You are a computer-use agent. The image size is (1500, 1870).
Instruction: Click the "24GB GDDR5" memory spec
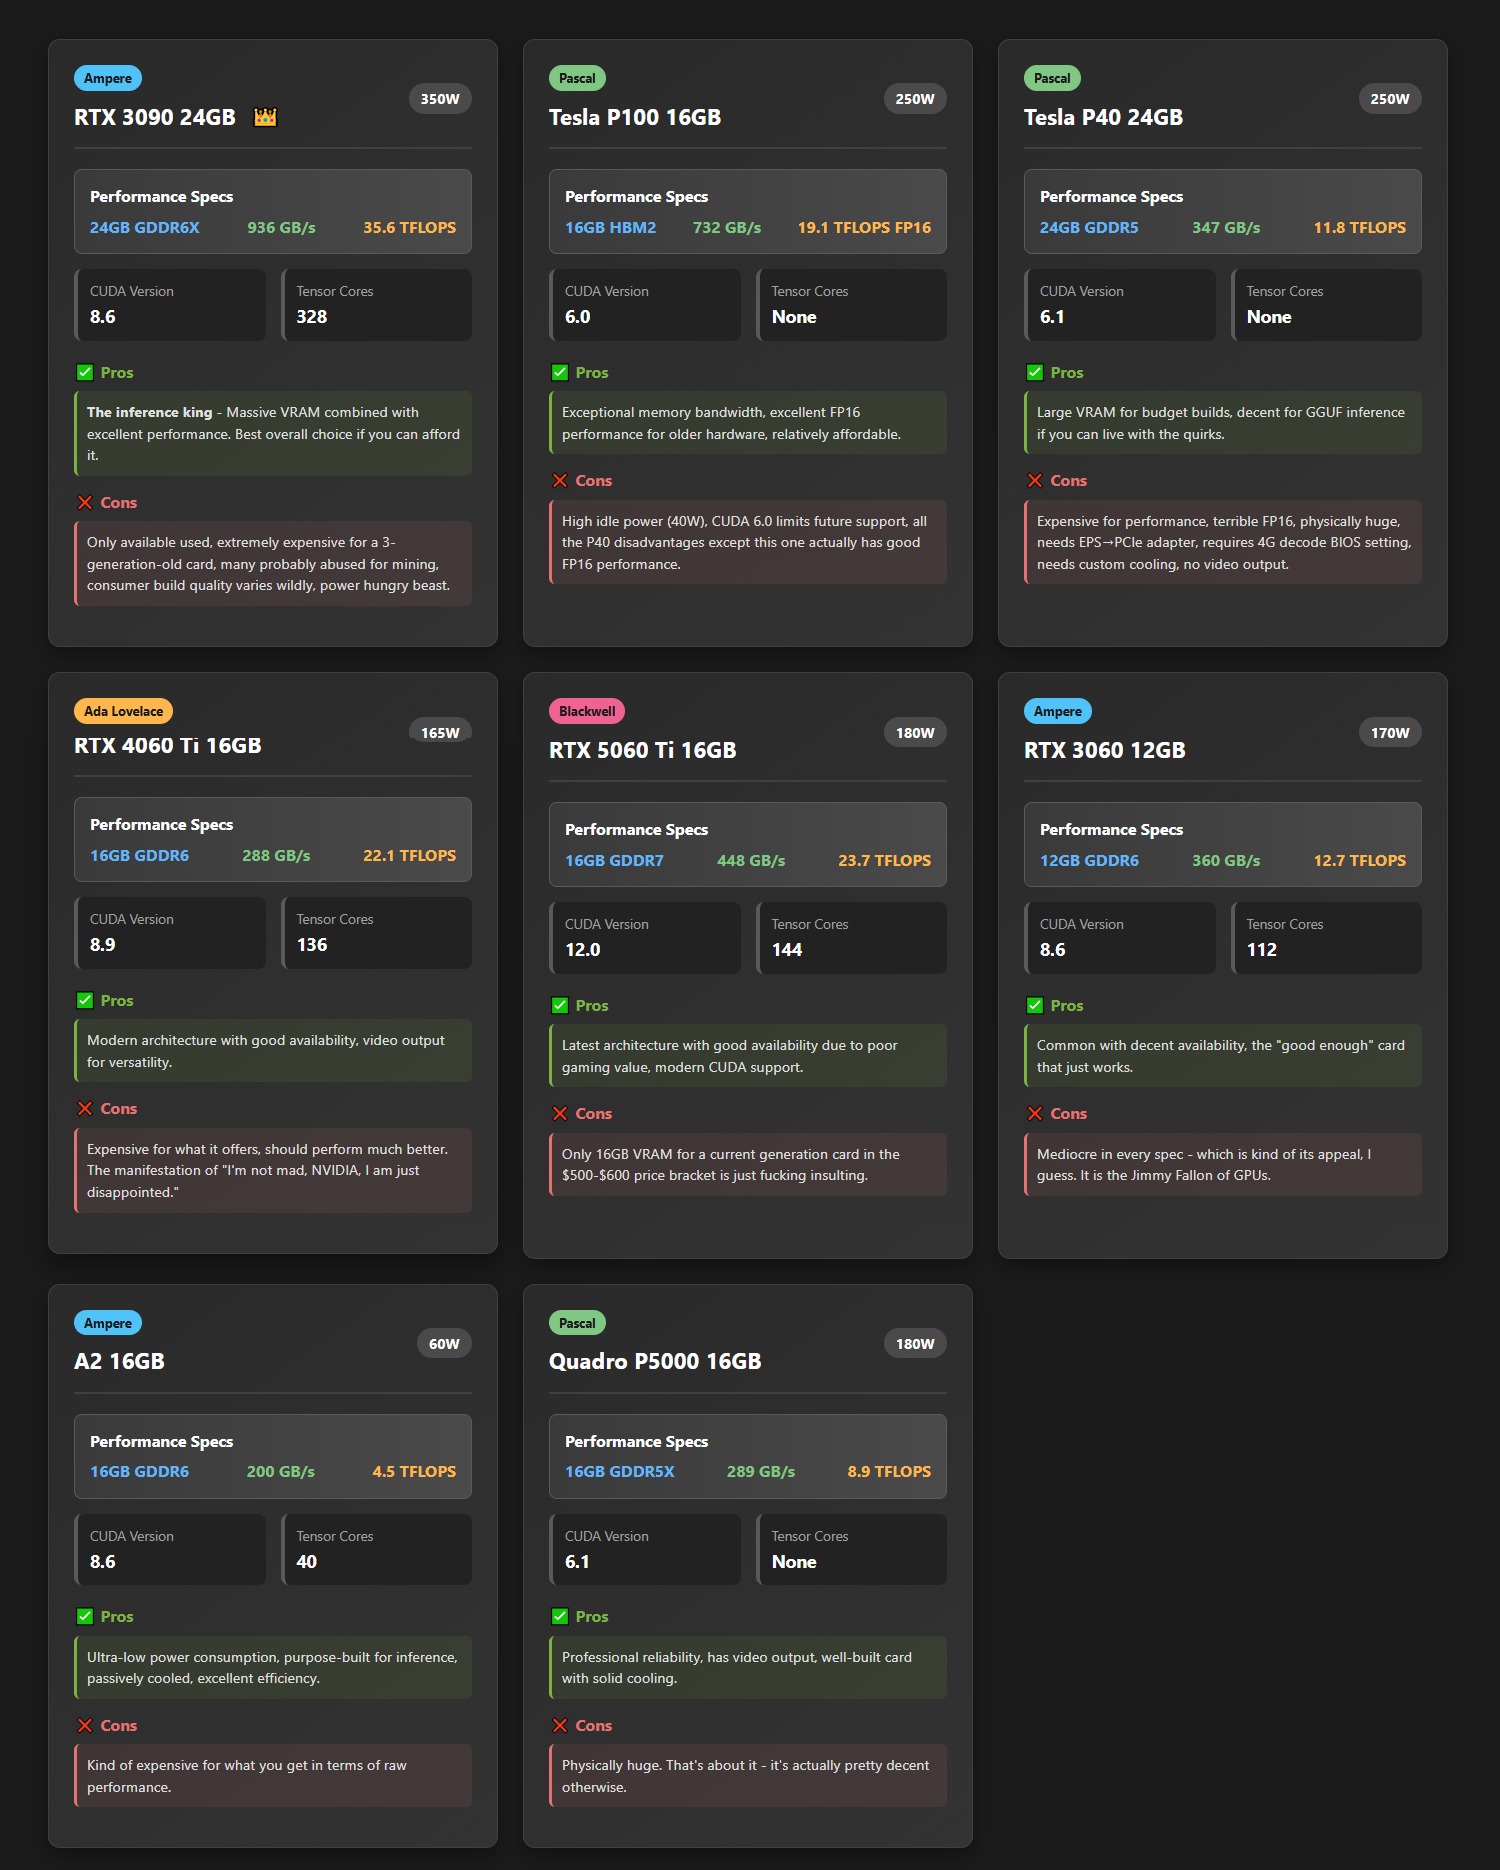[1089, 227]
